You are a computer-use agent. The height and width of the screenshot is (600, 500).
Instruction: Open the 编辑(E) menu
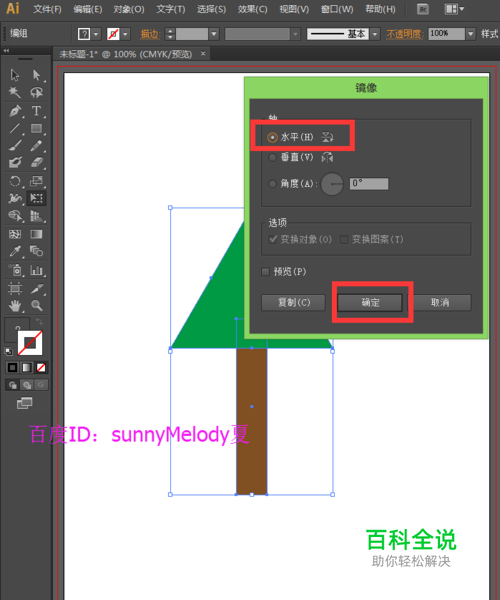coord(88,9)
